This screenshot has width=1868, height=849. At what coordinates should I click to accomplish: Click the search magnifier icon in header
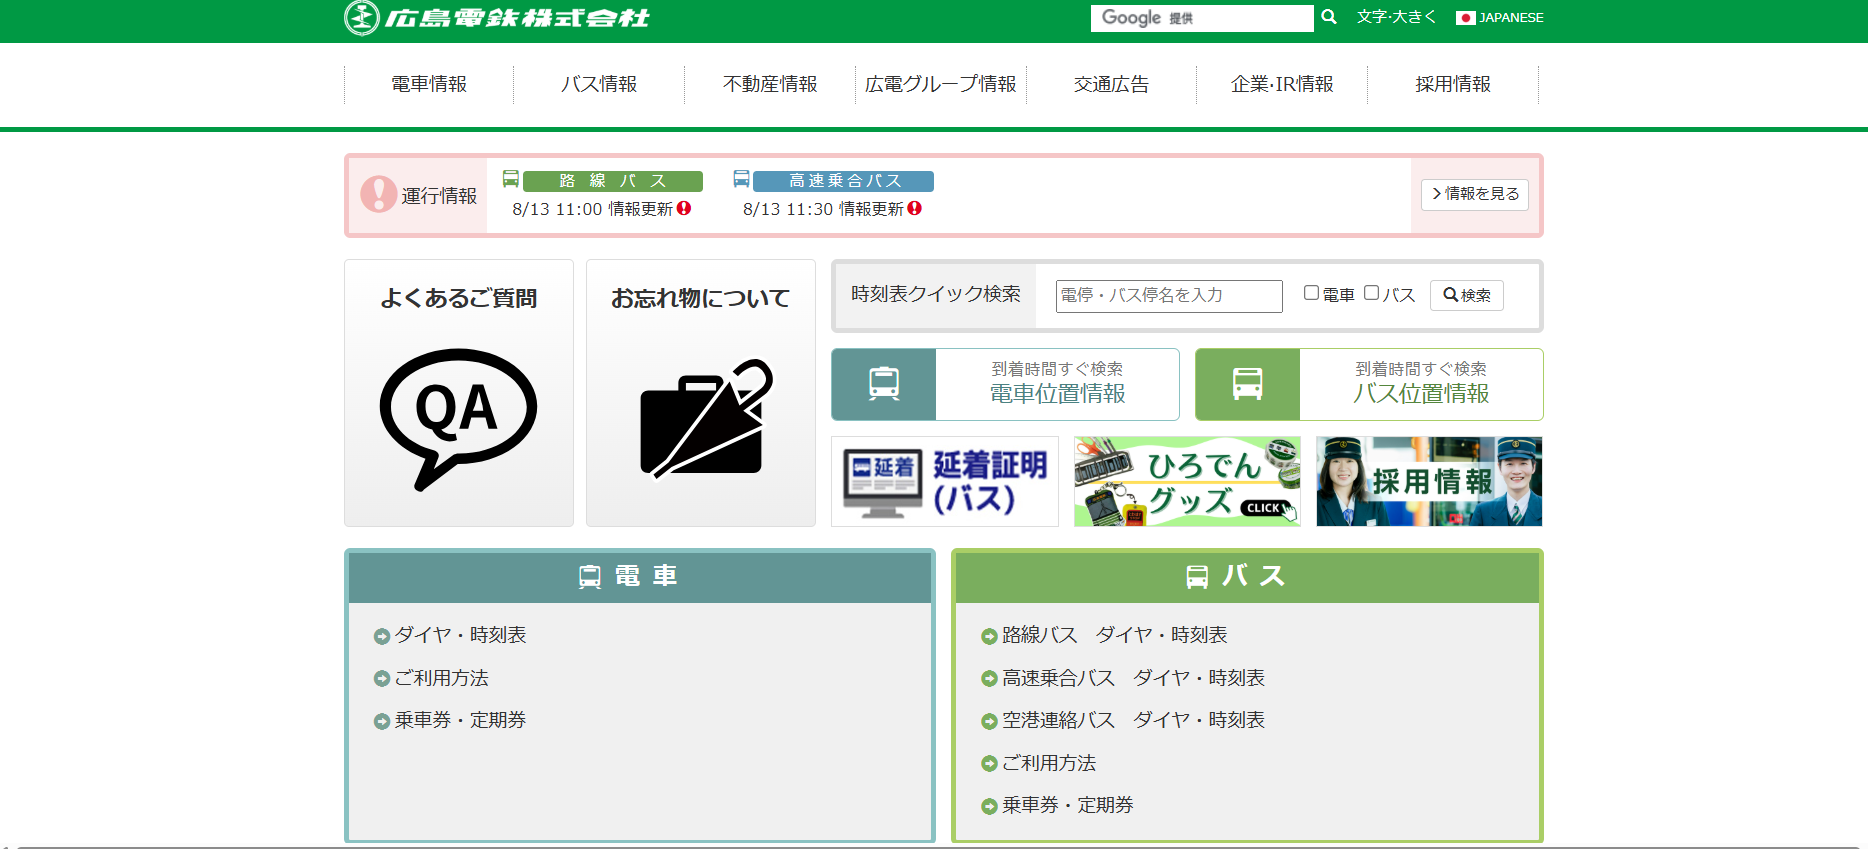tap(1329, 17)
